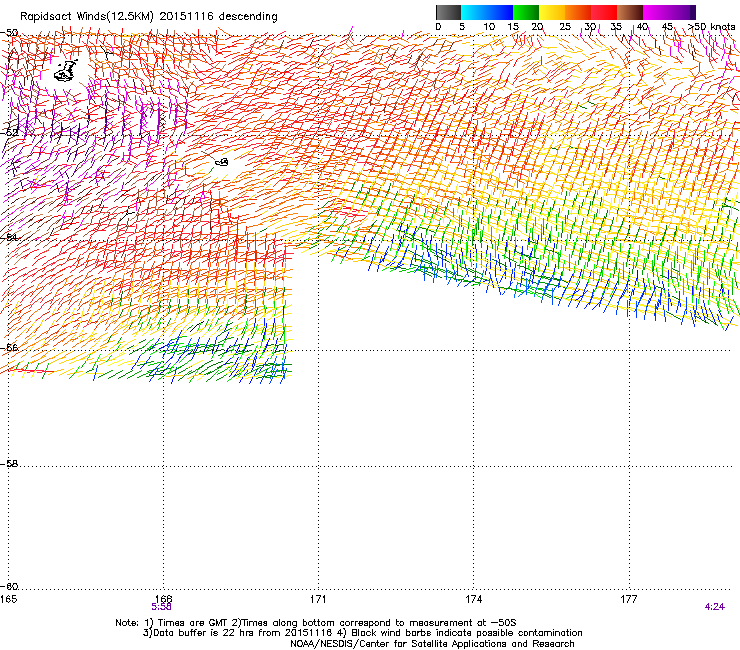Click the 'Times are GMT' note line
The width and height of the screenshot is (740, 650).
point(316,623)
